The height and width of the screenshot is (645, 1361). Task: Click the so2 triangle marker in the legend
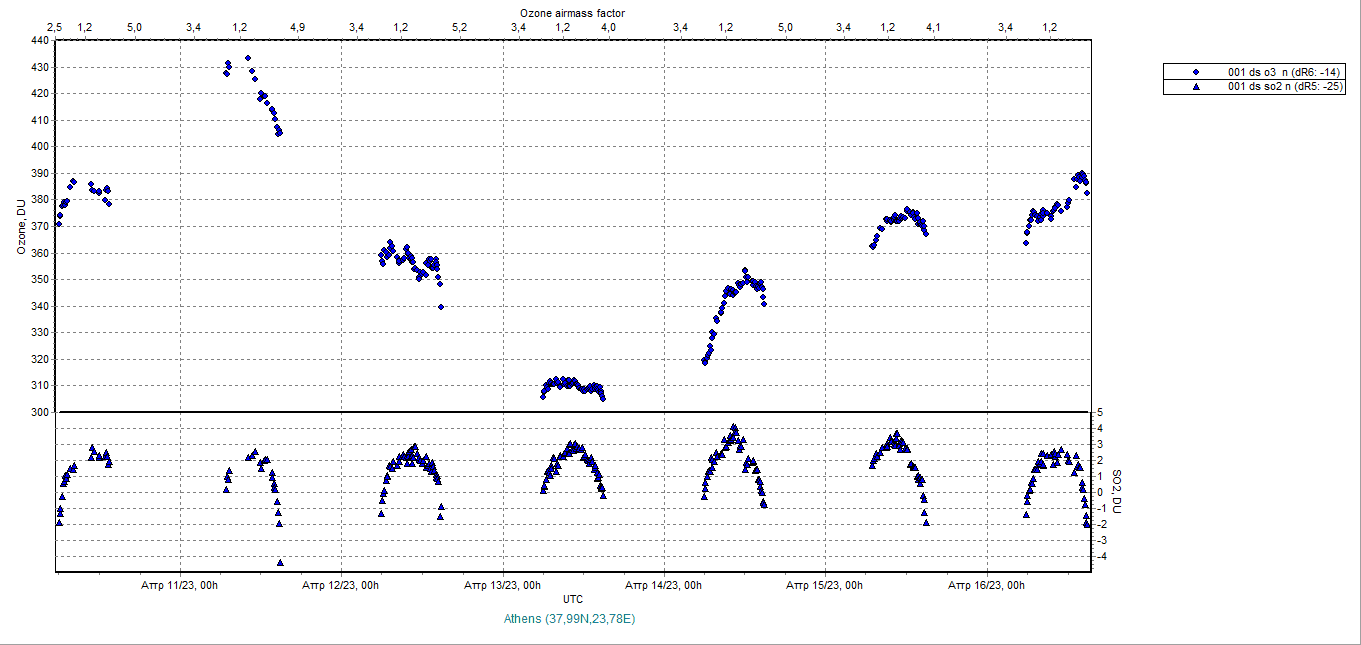pos(1196,87)
